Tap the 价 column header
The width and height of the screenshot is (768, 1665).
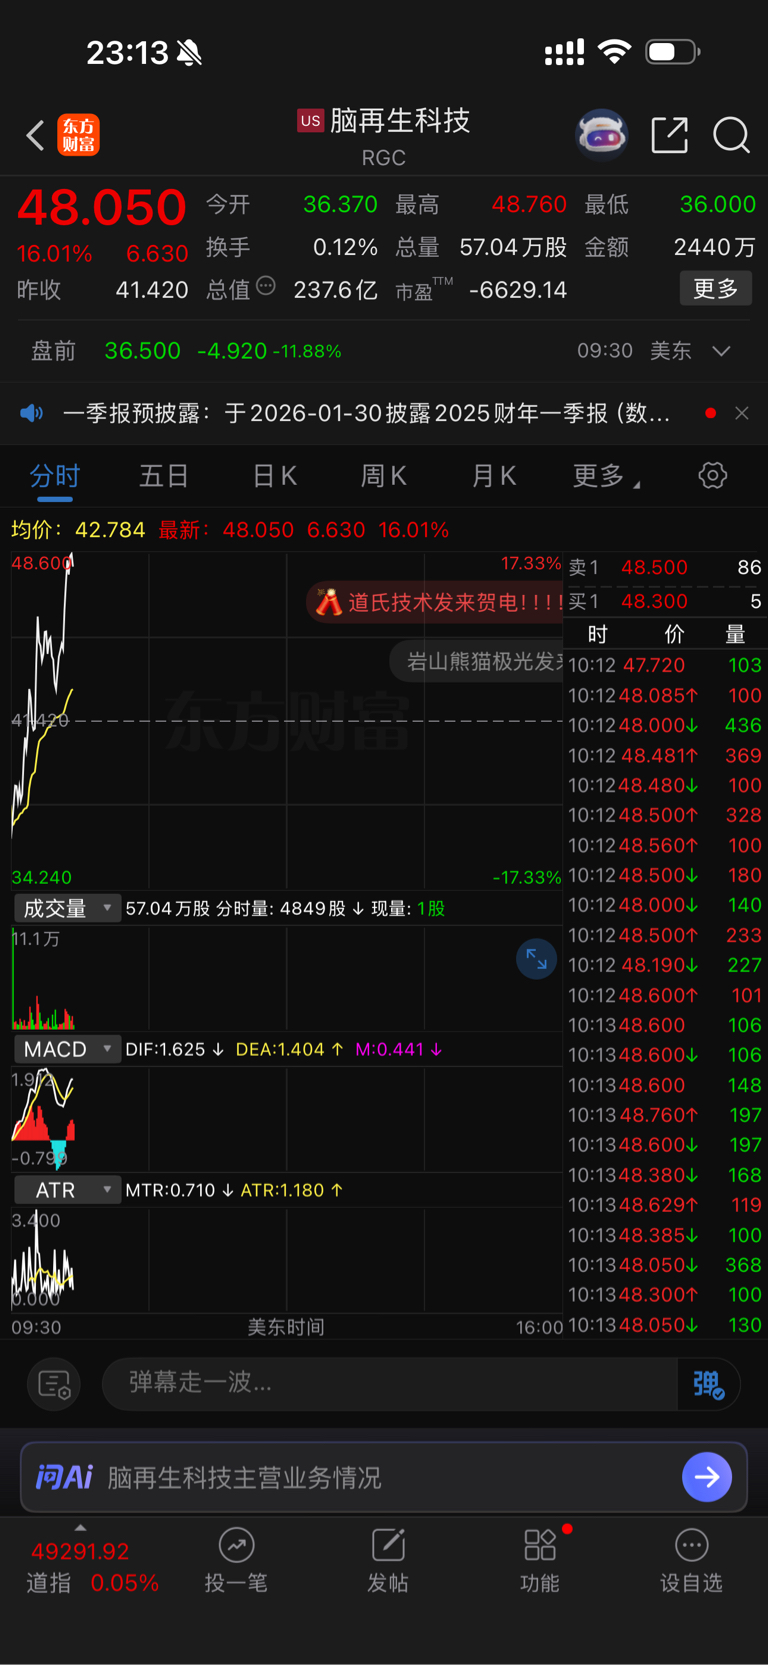coord(675,634)
